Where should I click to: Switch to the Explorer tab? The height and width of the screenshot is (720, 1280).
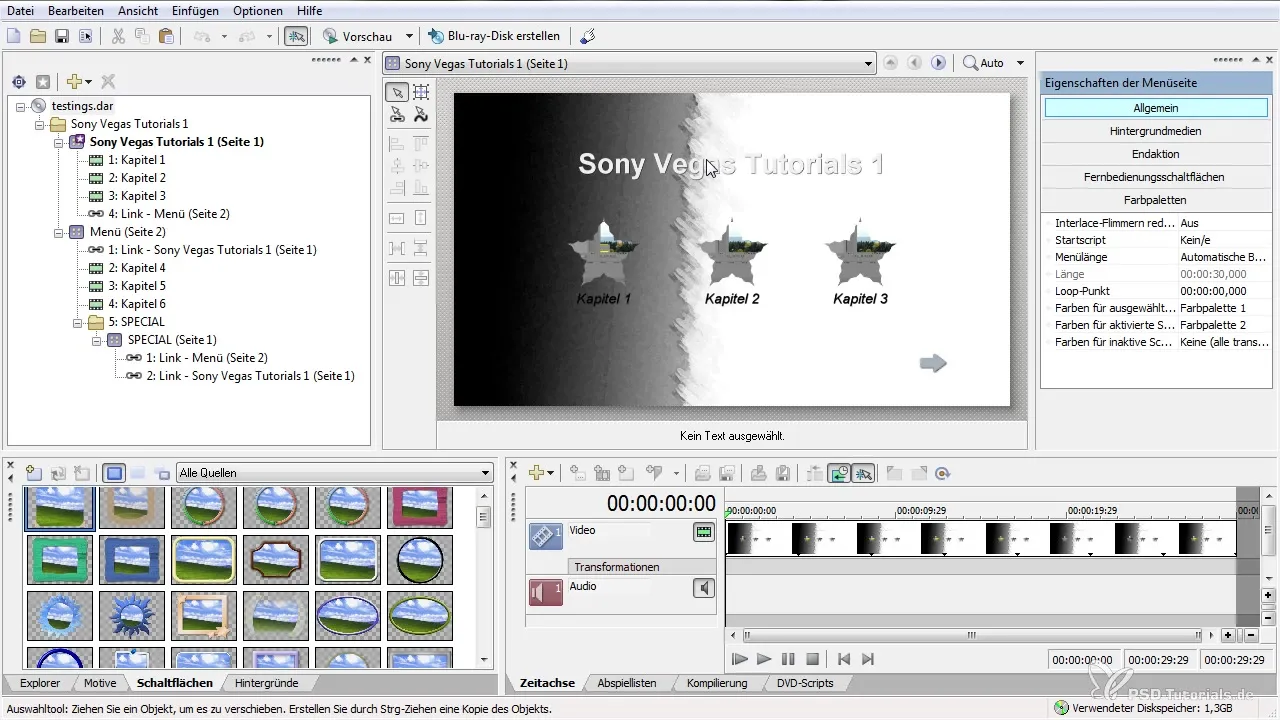[40, 684]
